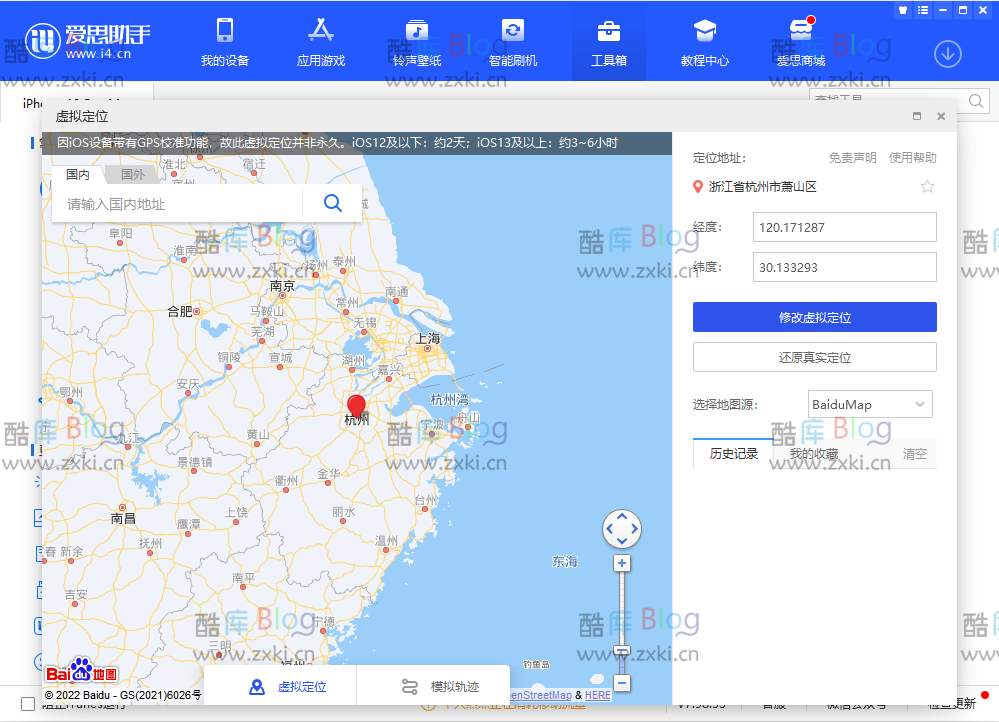Click the 还原真实定位 button
This screenshot has width=999, height=722.
pos(814,357)
